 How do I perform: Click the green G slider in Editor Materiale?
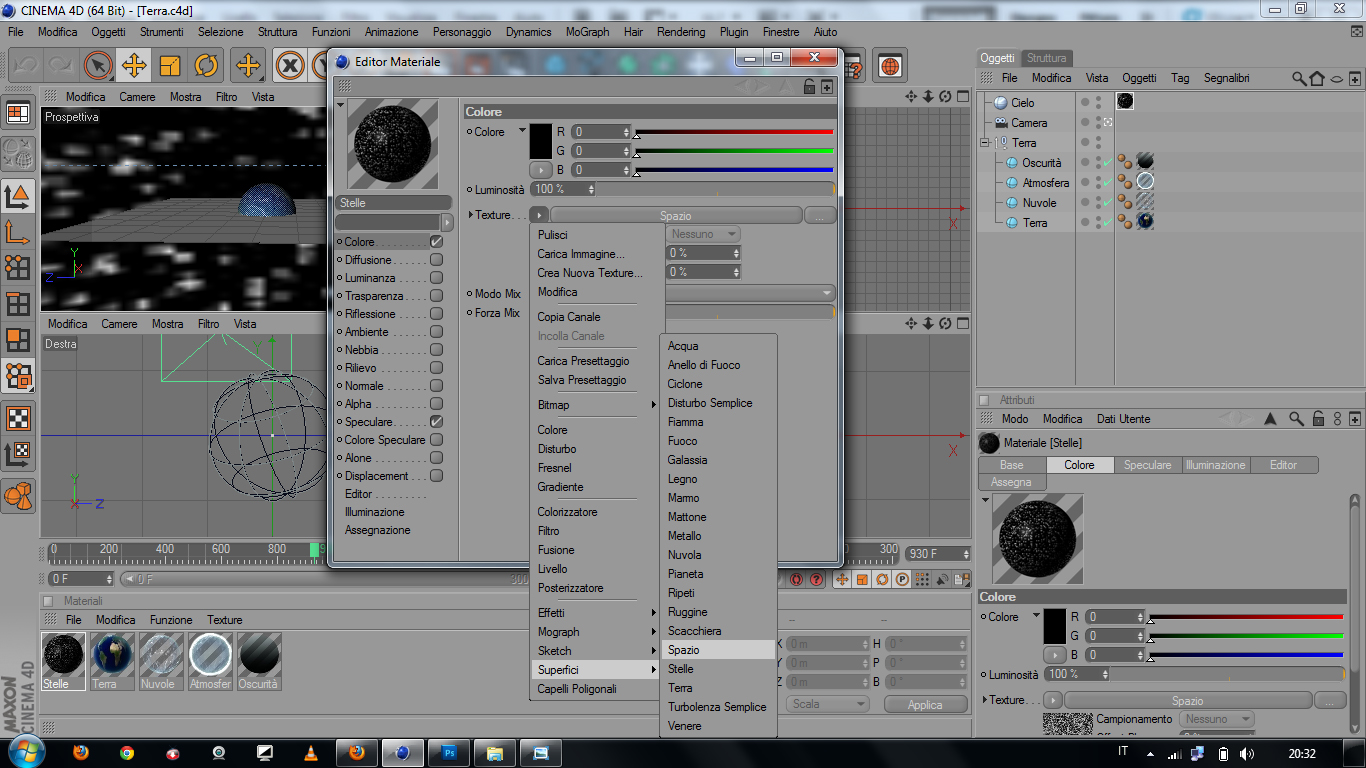click(x=734, y=151)
